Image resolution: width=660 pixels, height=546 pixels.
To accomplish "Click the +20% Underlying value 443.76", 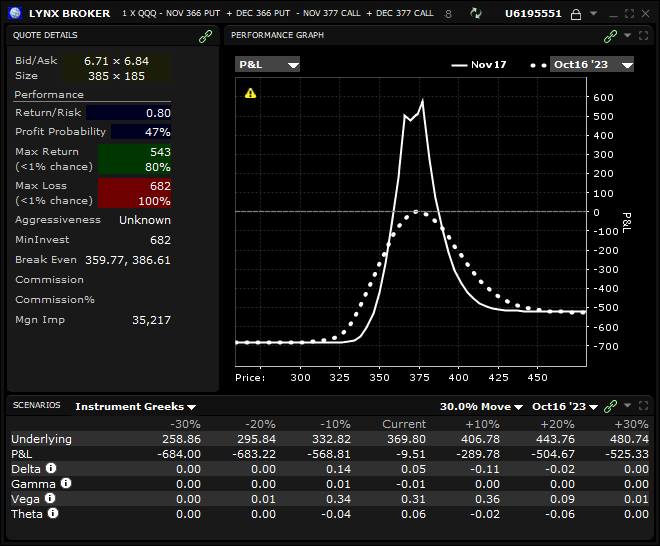I will [555, 439].
